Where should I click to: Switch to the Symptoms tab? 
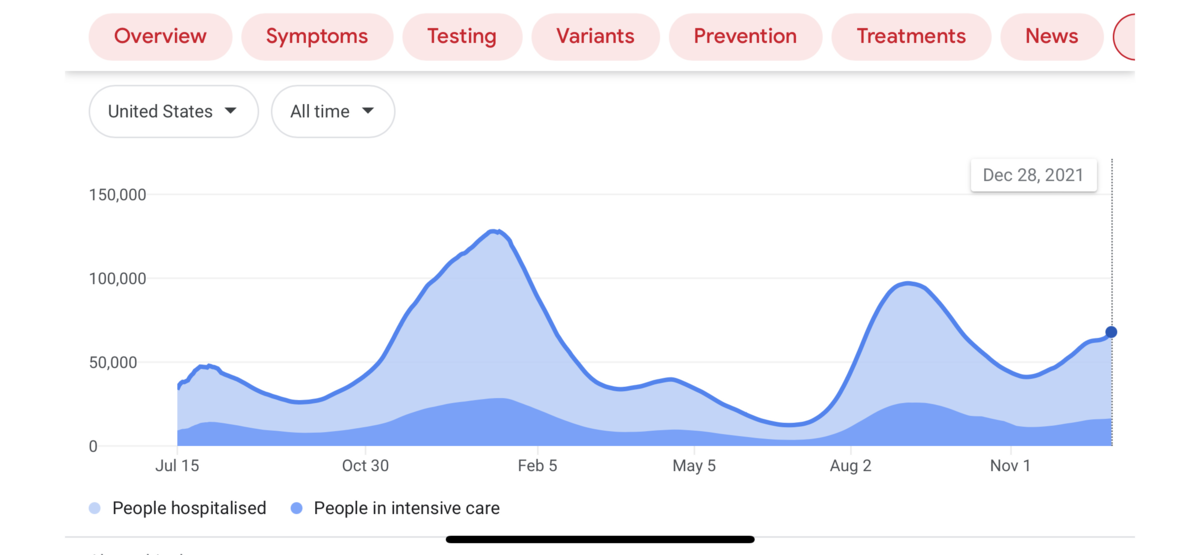(317, 37)
